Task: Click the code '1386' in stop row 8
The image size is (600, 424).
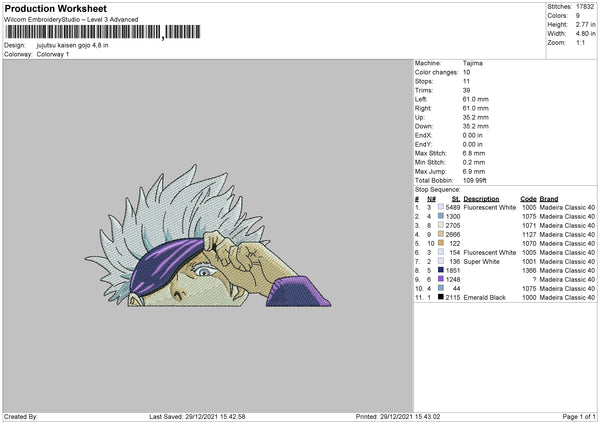Action: tap(529, 270)
